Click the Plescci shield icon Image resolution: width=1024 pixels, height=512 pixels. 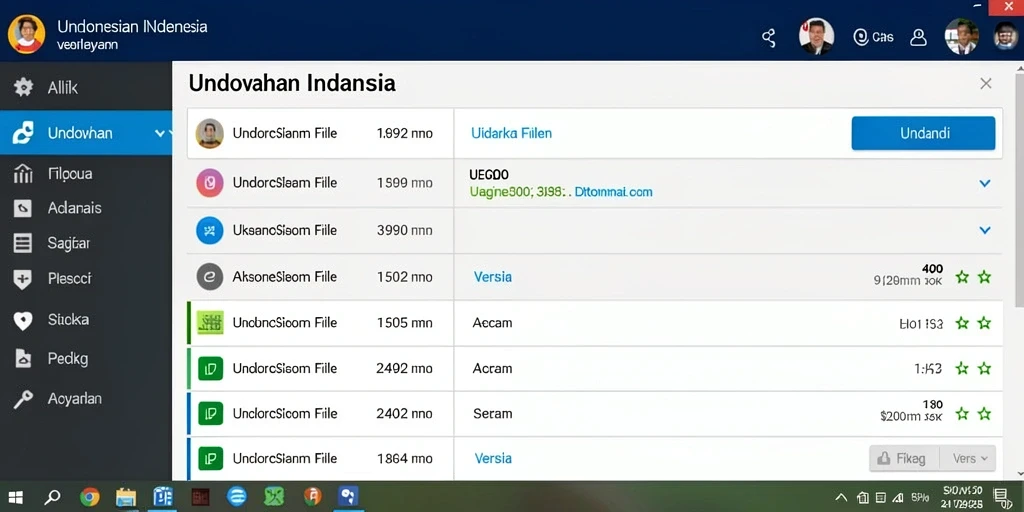(23, 280)
